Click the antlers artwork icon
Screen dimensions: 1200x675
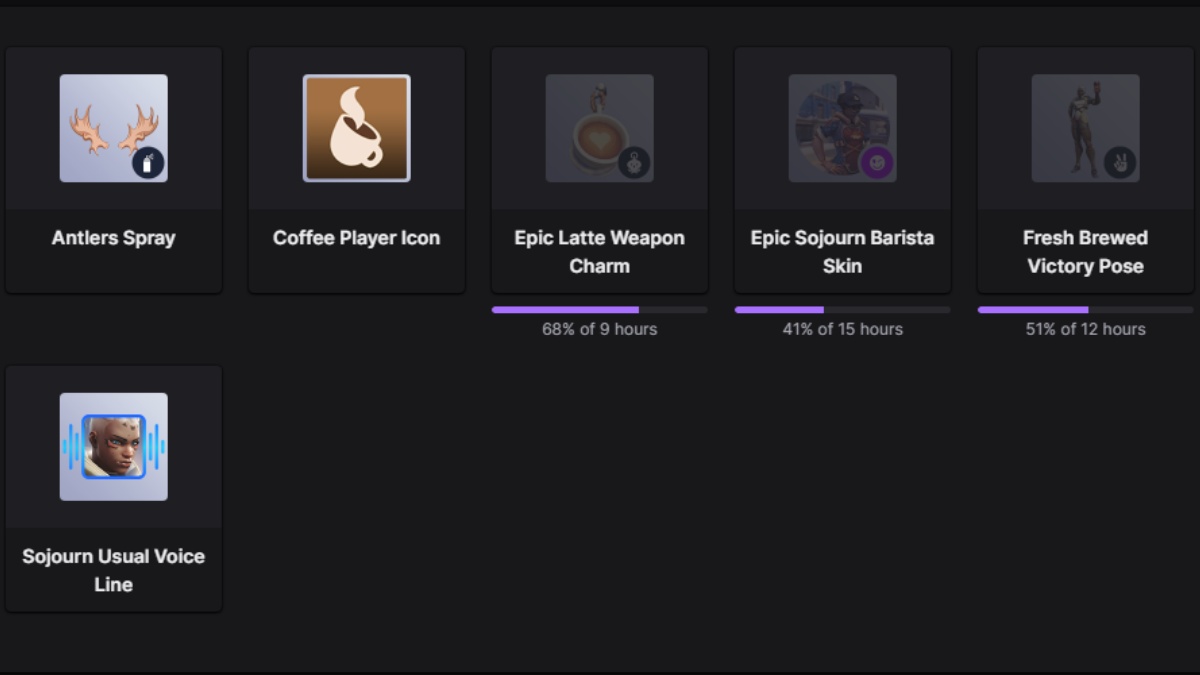[x=113, y=126]
